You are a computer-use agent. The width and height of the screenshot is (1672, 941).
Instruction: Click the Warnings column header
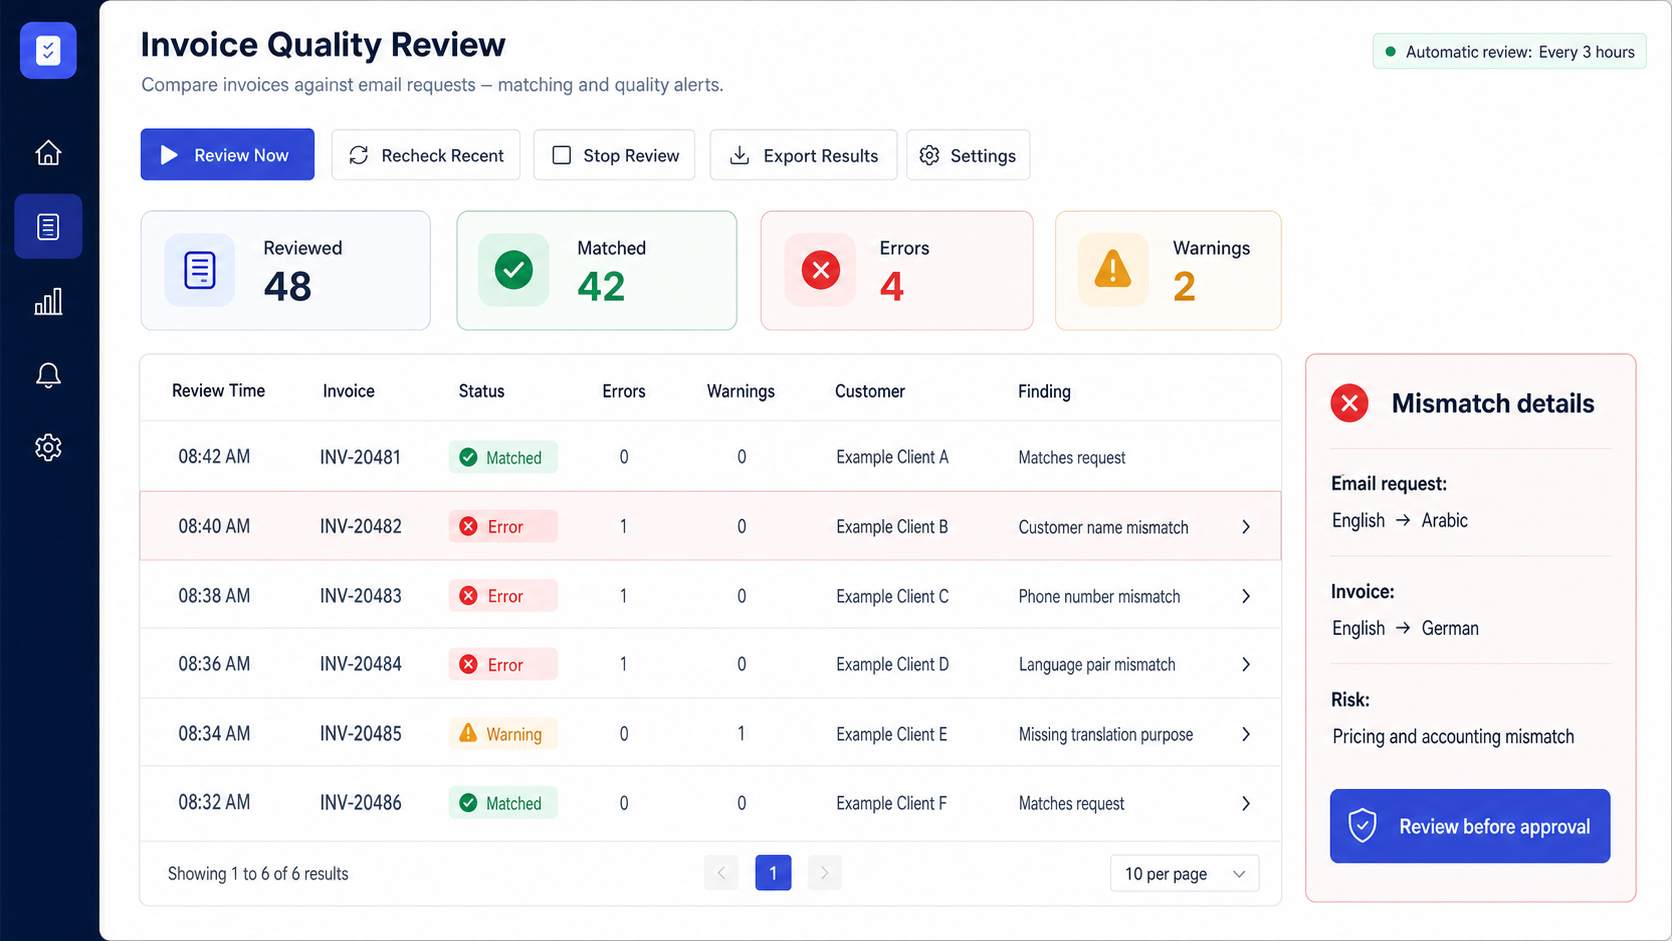[741, 391]
